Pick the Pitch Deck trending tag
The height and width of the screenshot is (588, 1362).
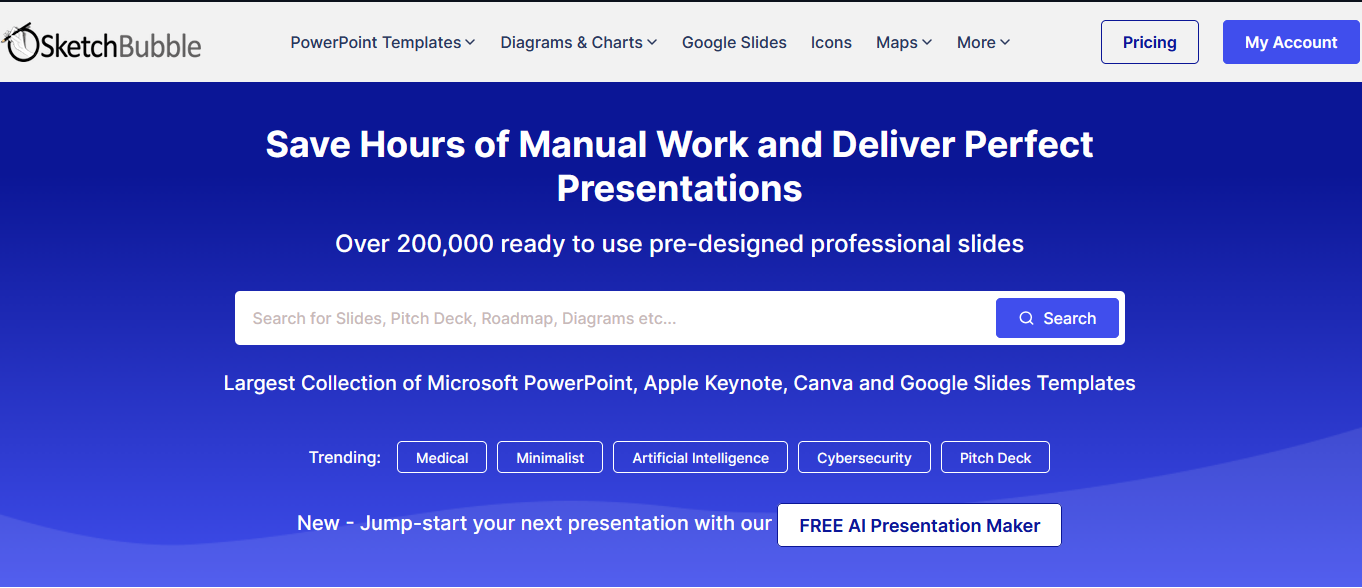click(995, 457)
